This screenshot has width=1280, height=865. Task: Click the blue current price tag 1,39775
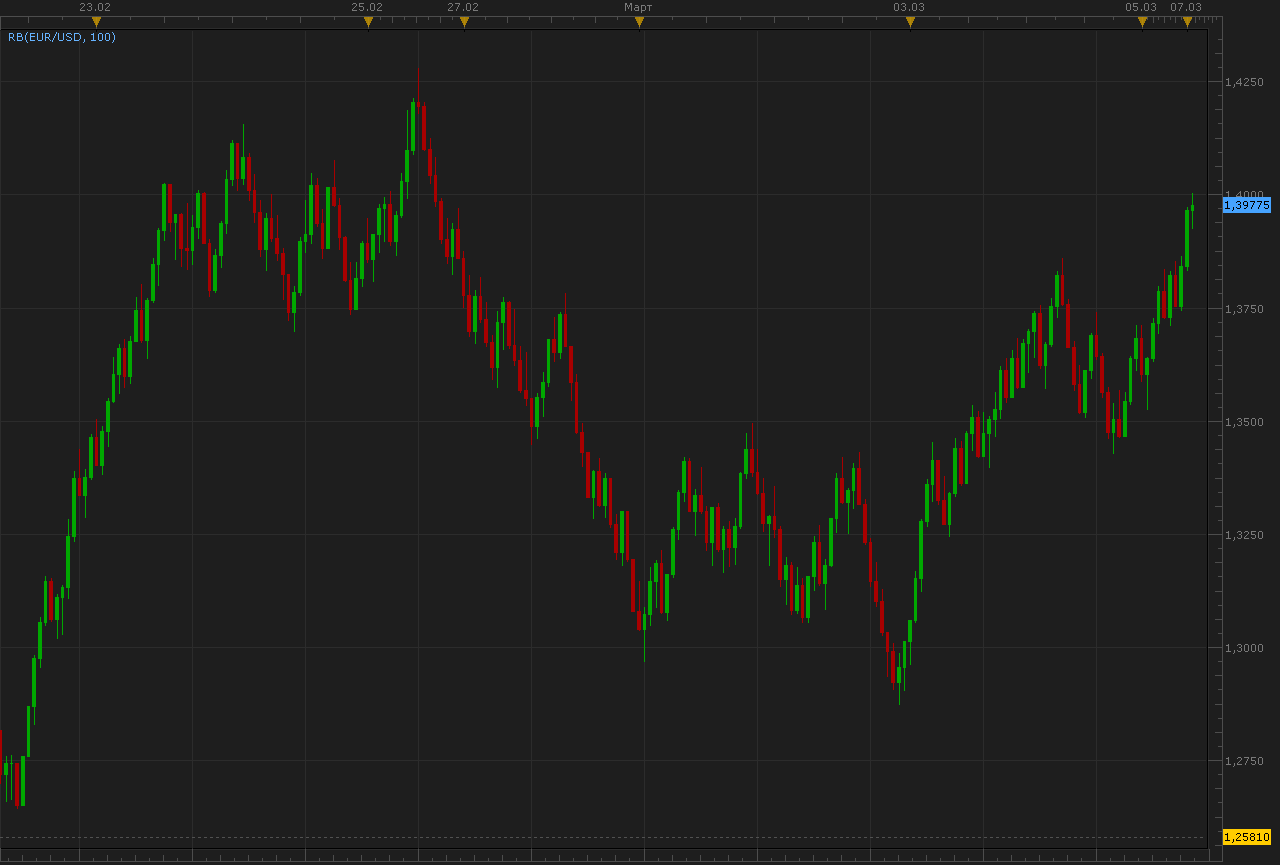pyautogui.click(x=1247, y=205)
